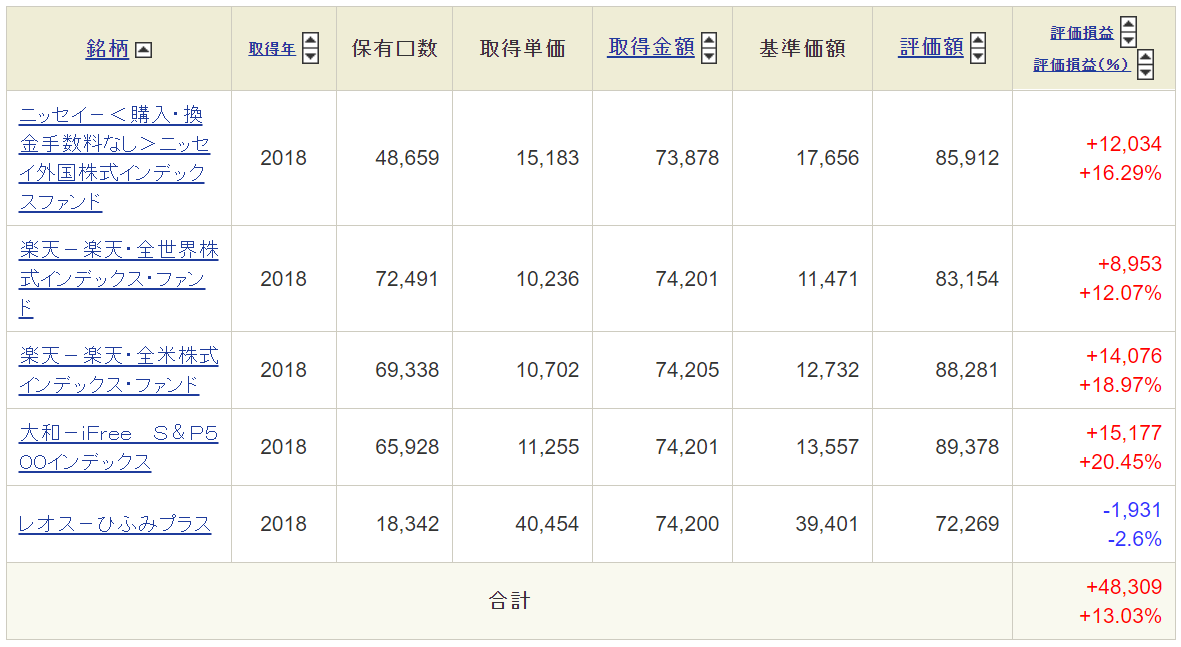Sort 評価損益 descending with the down arrow
1181x647 pixels.
(1128, 40)
